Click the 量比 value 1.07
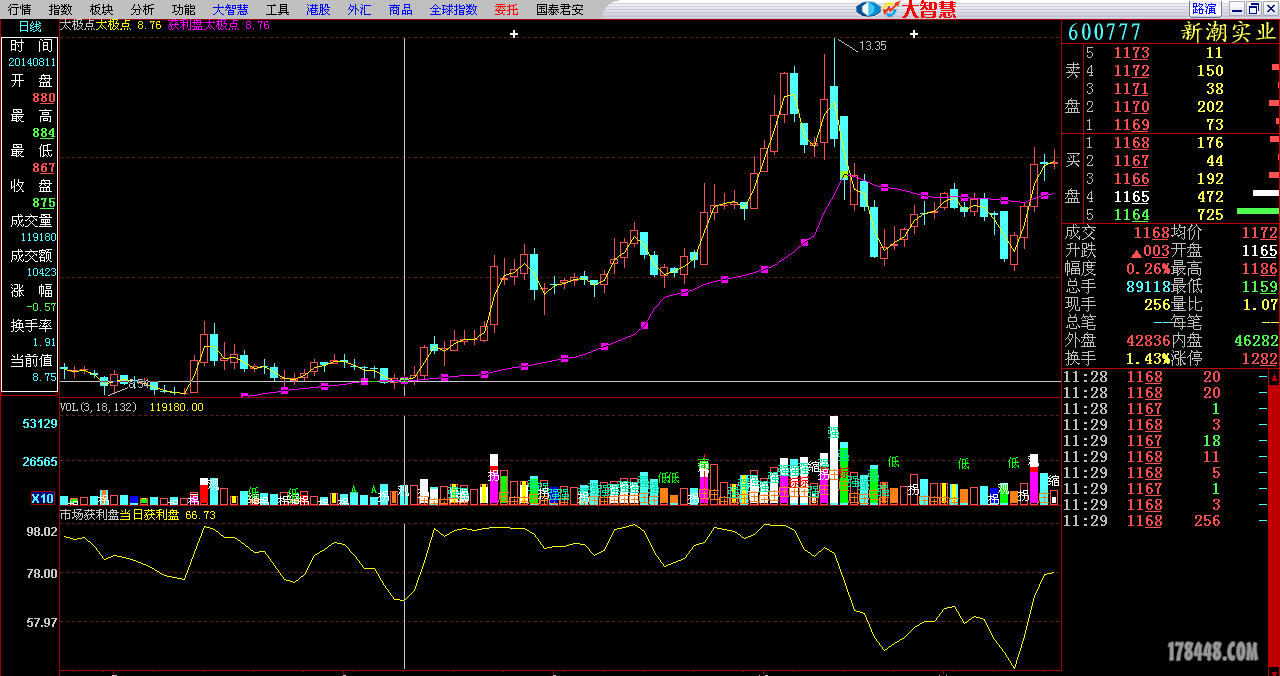This screenshot has width=1280, height=676. pyautogui.click(x=1260, y=304)
